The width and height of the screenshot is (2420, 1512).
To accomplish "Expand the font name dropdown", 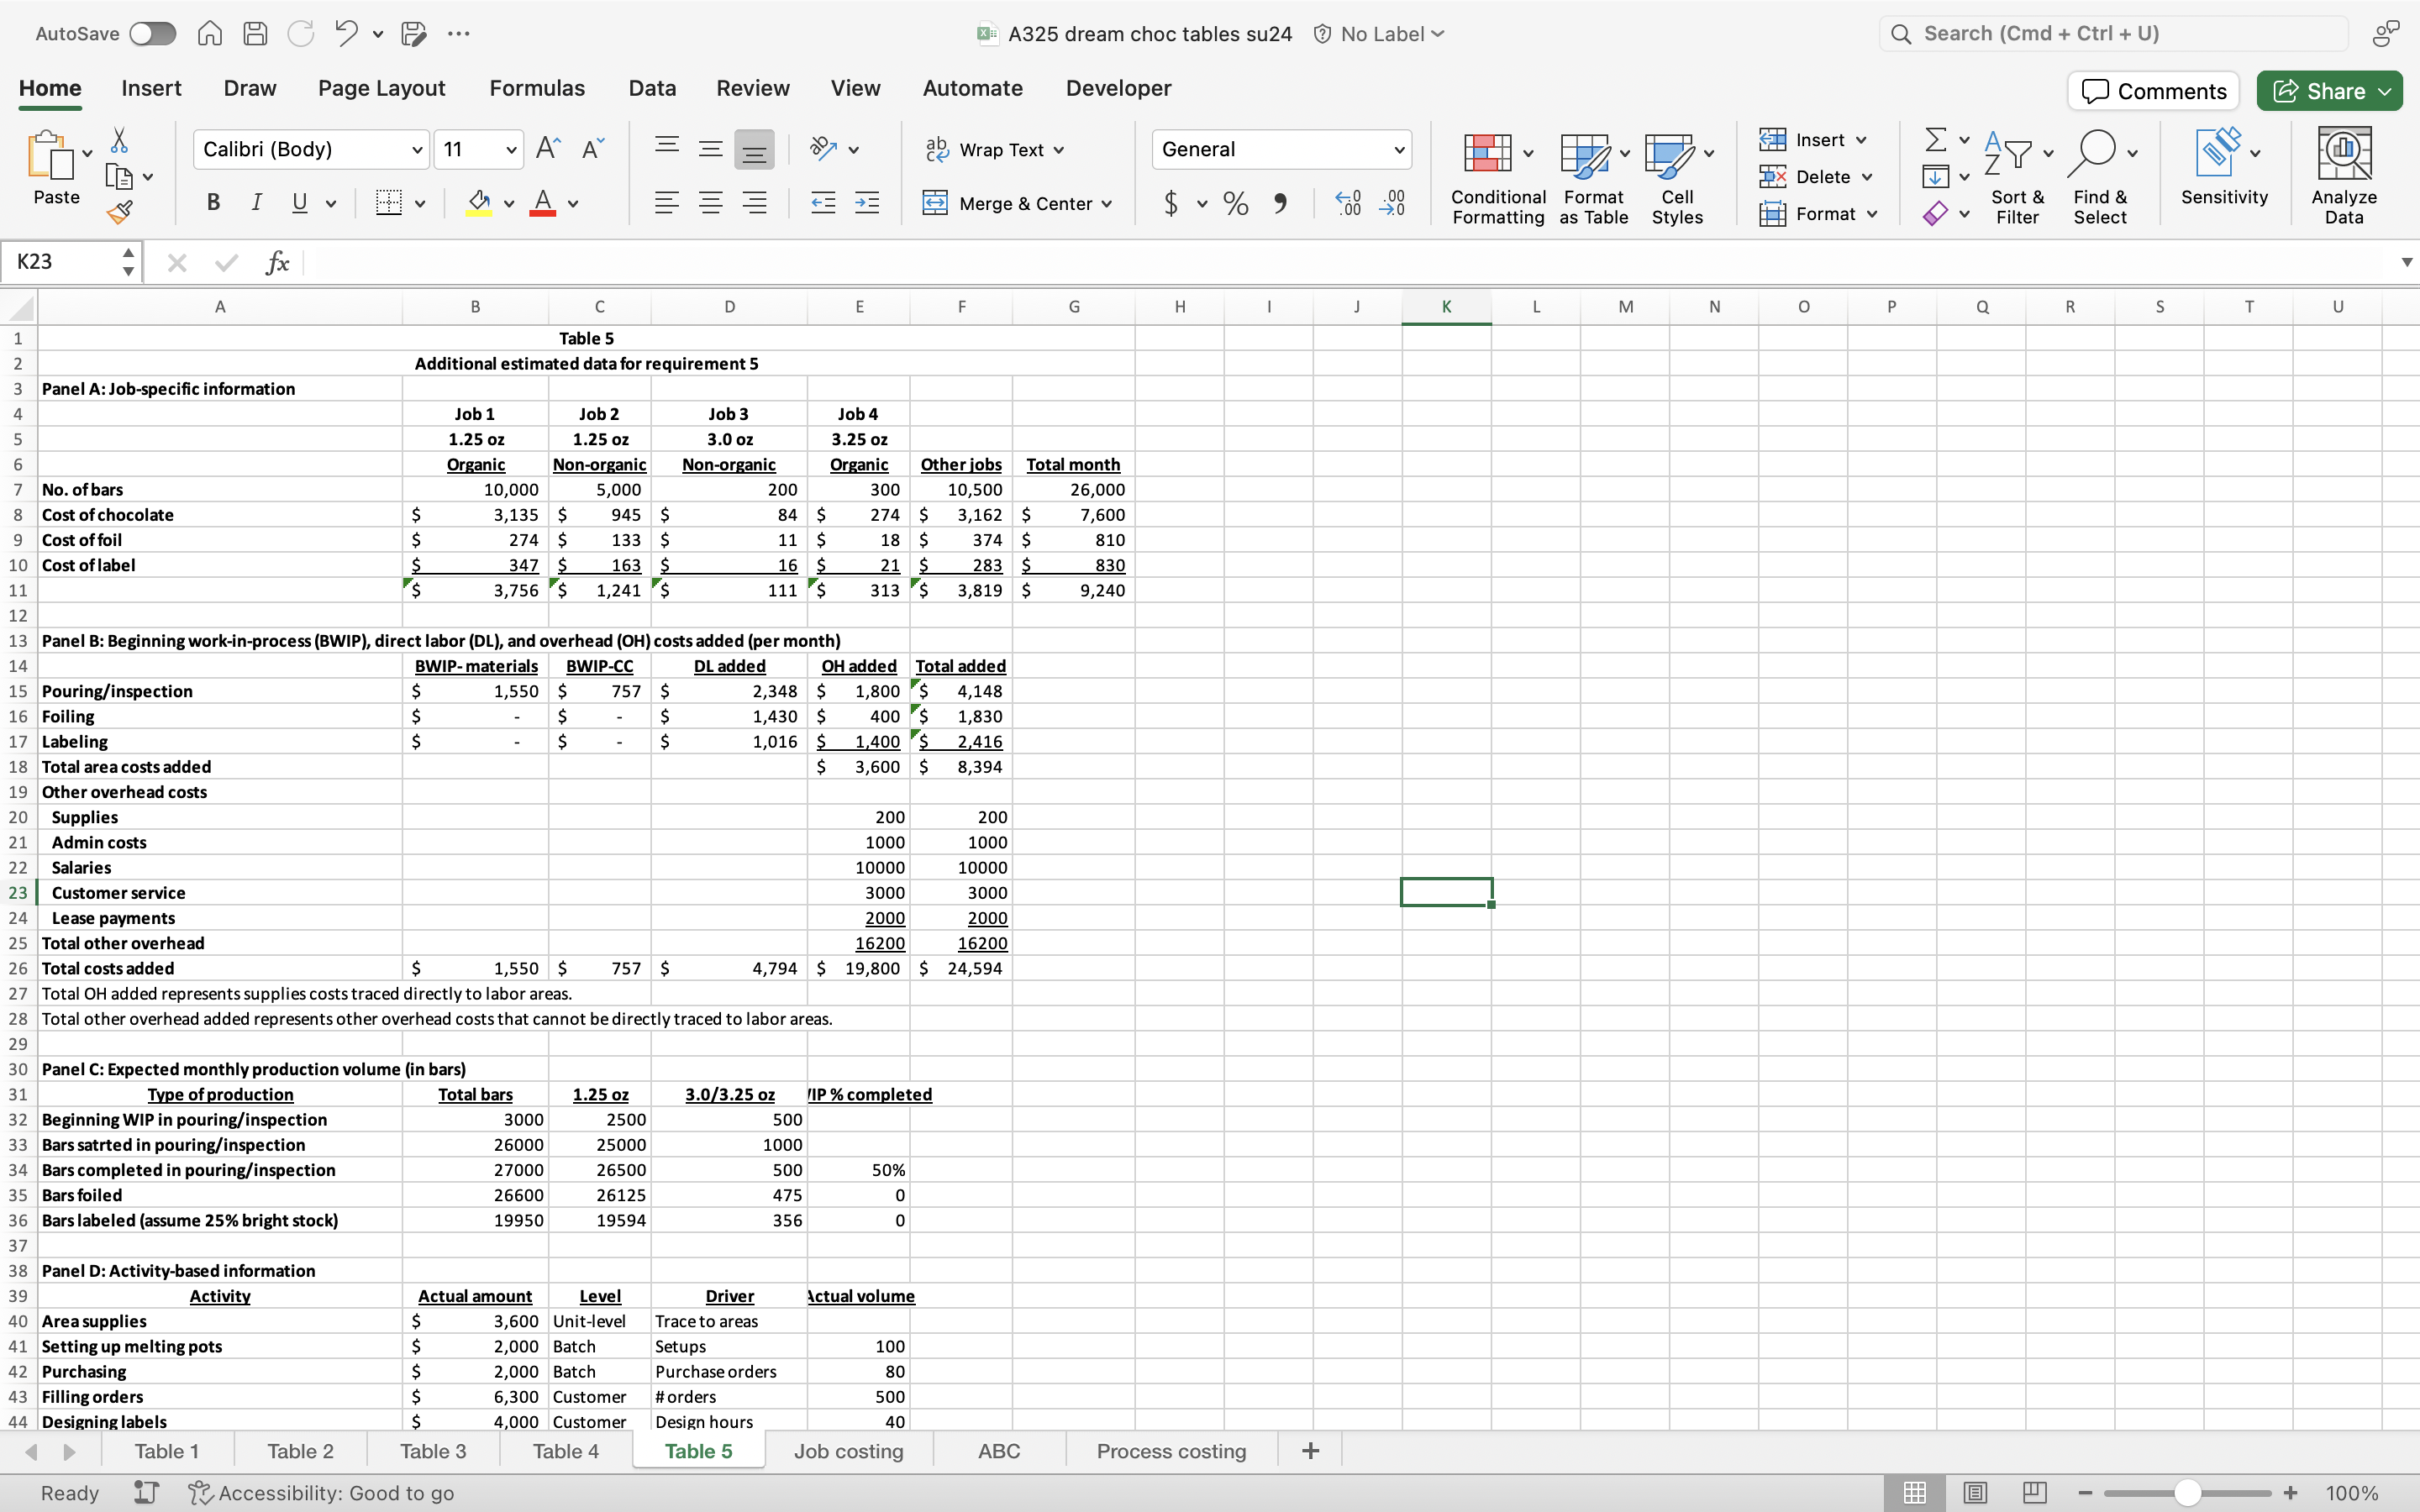I will [x=417, y=150].
